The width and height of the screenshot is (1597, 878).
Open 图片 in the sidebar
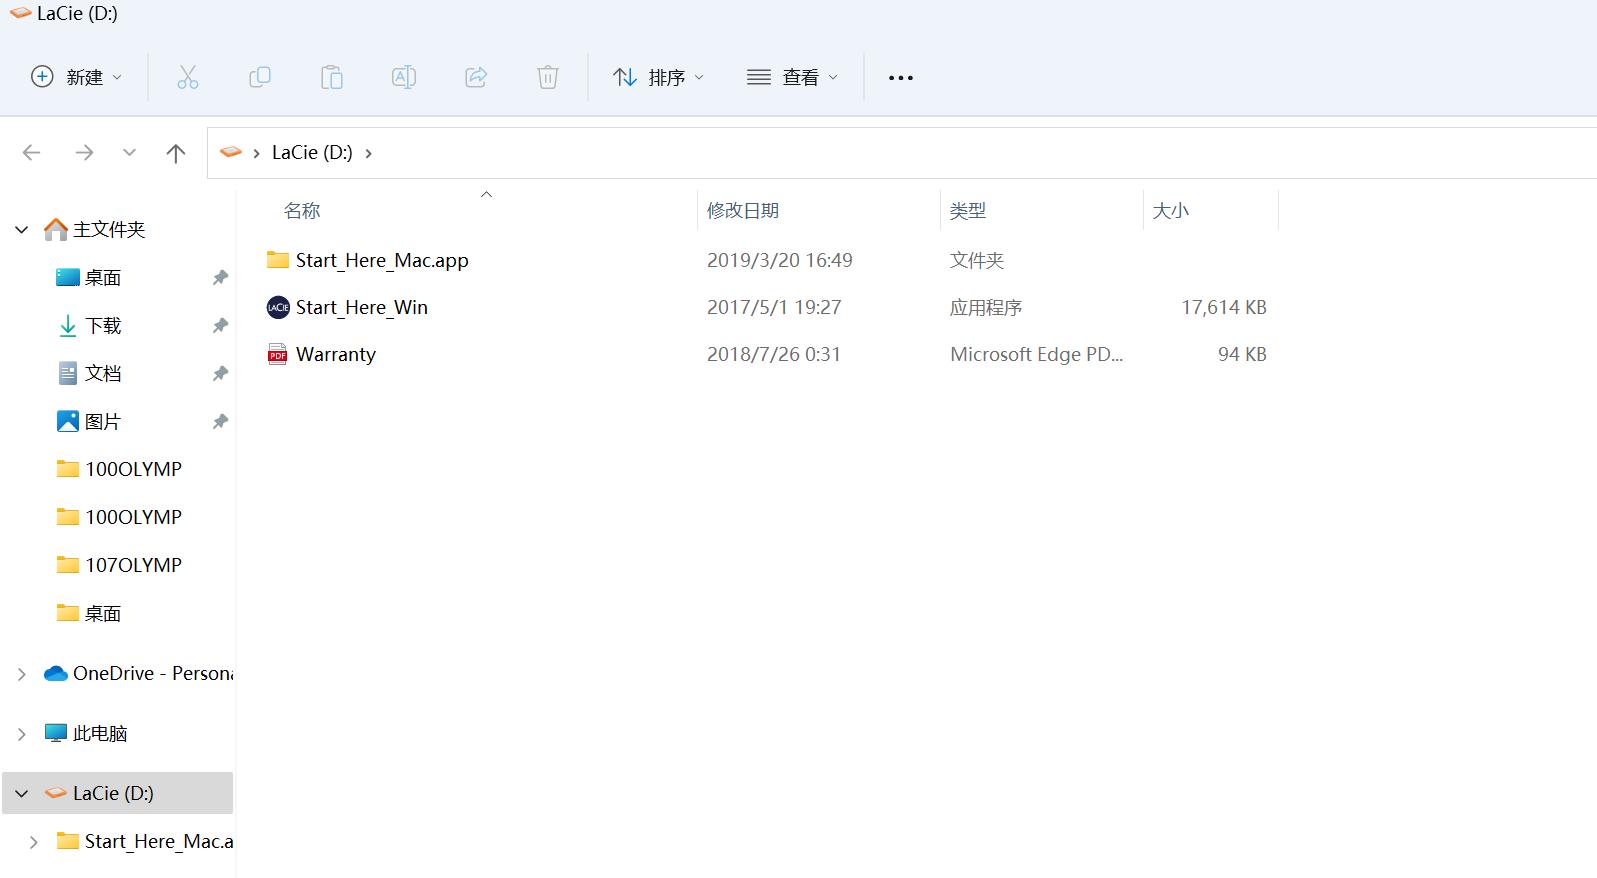(103, 422)
